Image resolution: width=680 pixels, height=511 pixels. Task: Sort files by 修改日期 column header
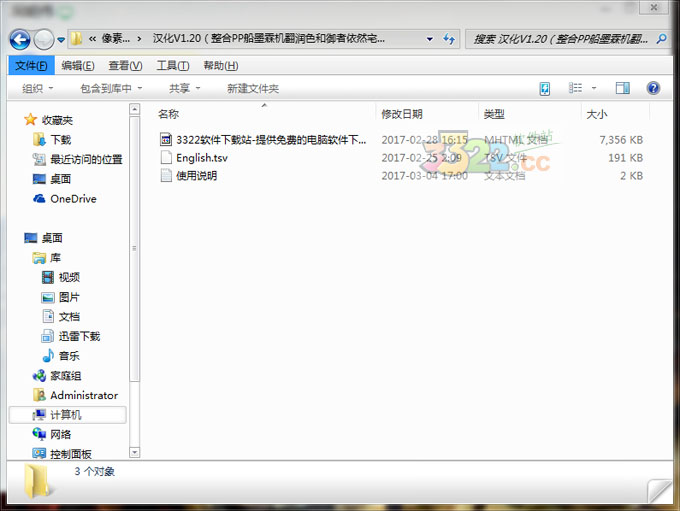[402, 115]
